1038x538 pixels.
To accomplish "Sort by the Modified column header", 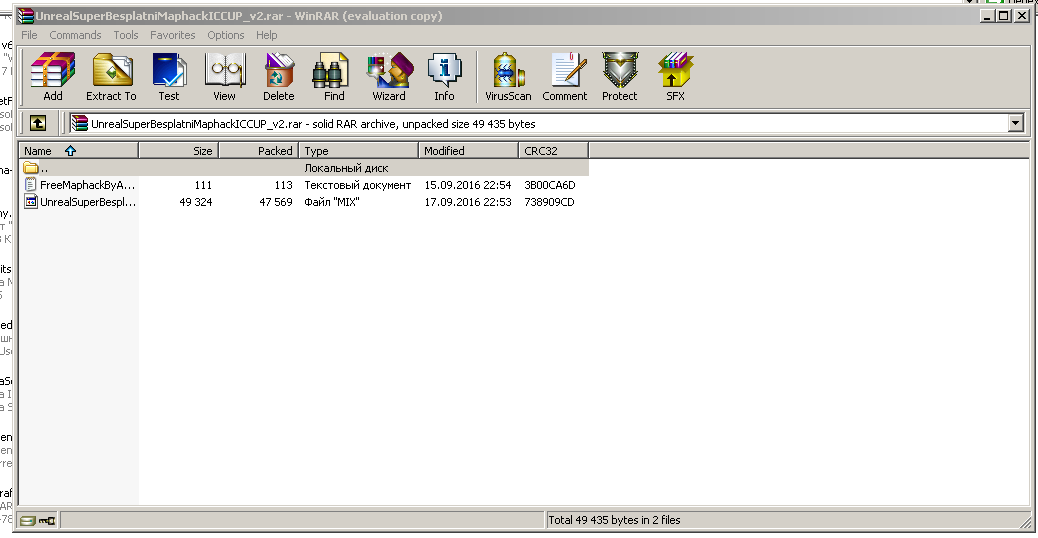I will [469, 151].
